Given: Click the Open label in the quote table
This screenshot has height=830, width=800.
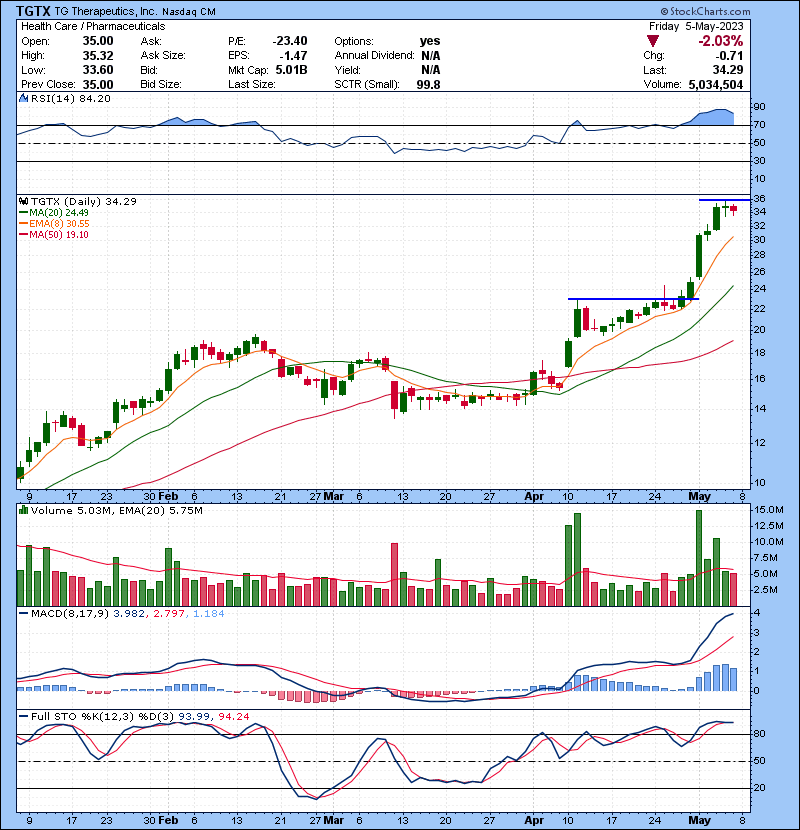Looking at the screenshot, I should click(35, 41).
